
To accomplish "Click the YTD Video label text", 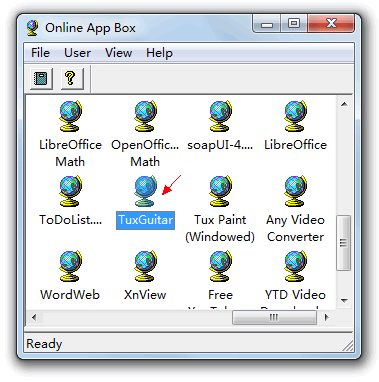I will [x=295, y=295].
